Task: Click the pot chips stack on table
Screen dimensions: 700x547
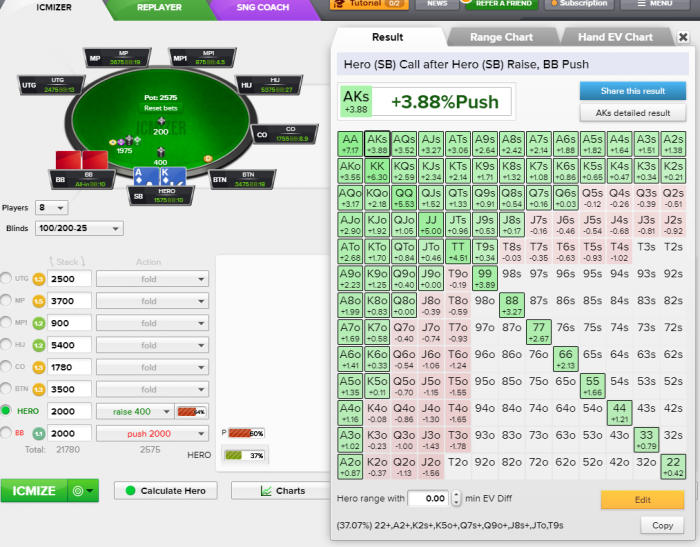Action: (x=161, y=121)
